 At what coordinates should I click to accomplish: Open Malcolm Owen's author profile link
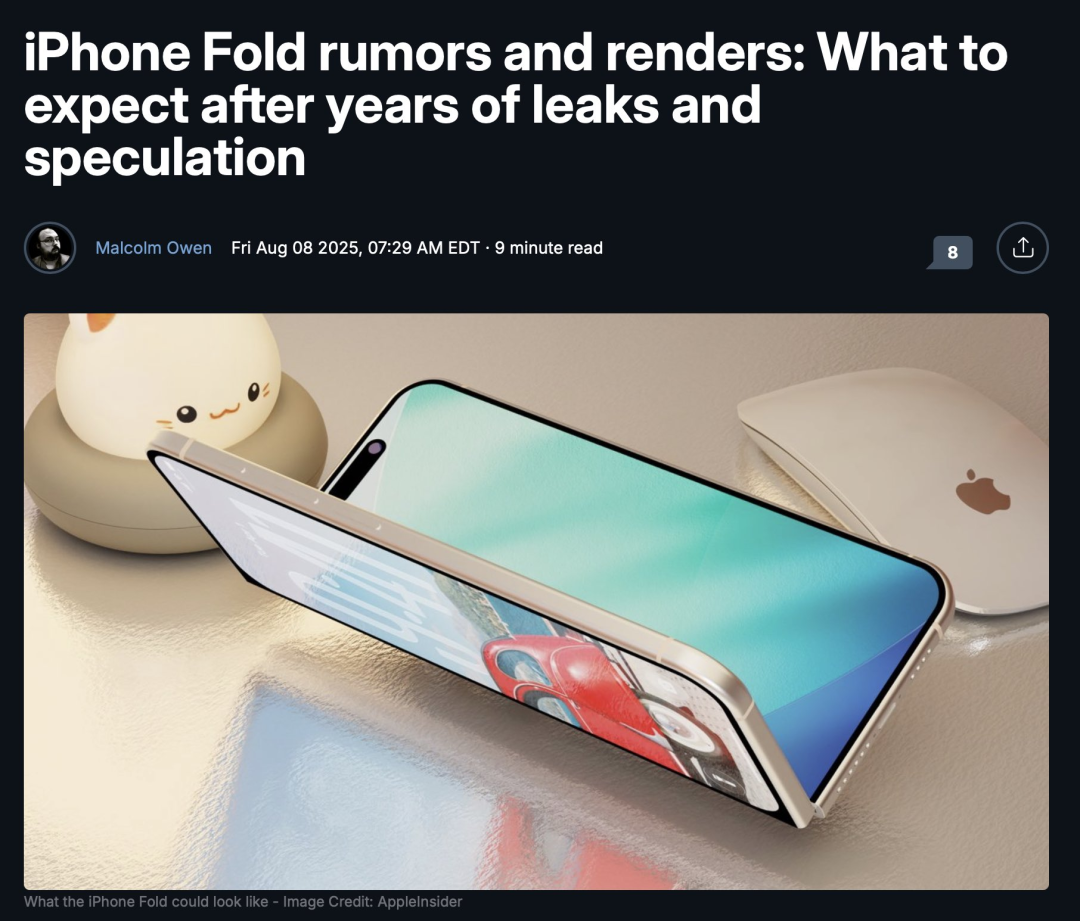point(153,248)
